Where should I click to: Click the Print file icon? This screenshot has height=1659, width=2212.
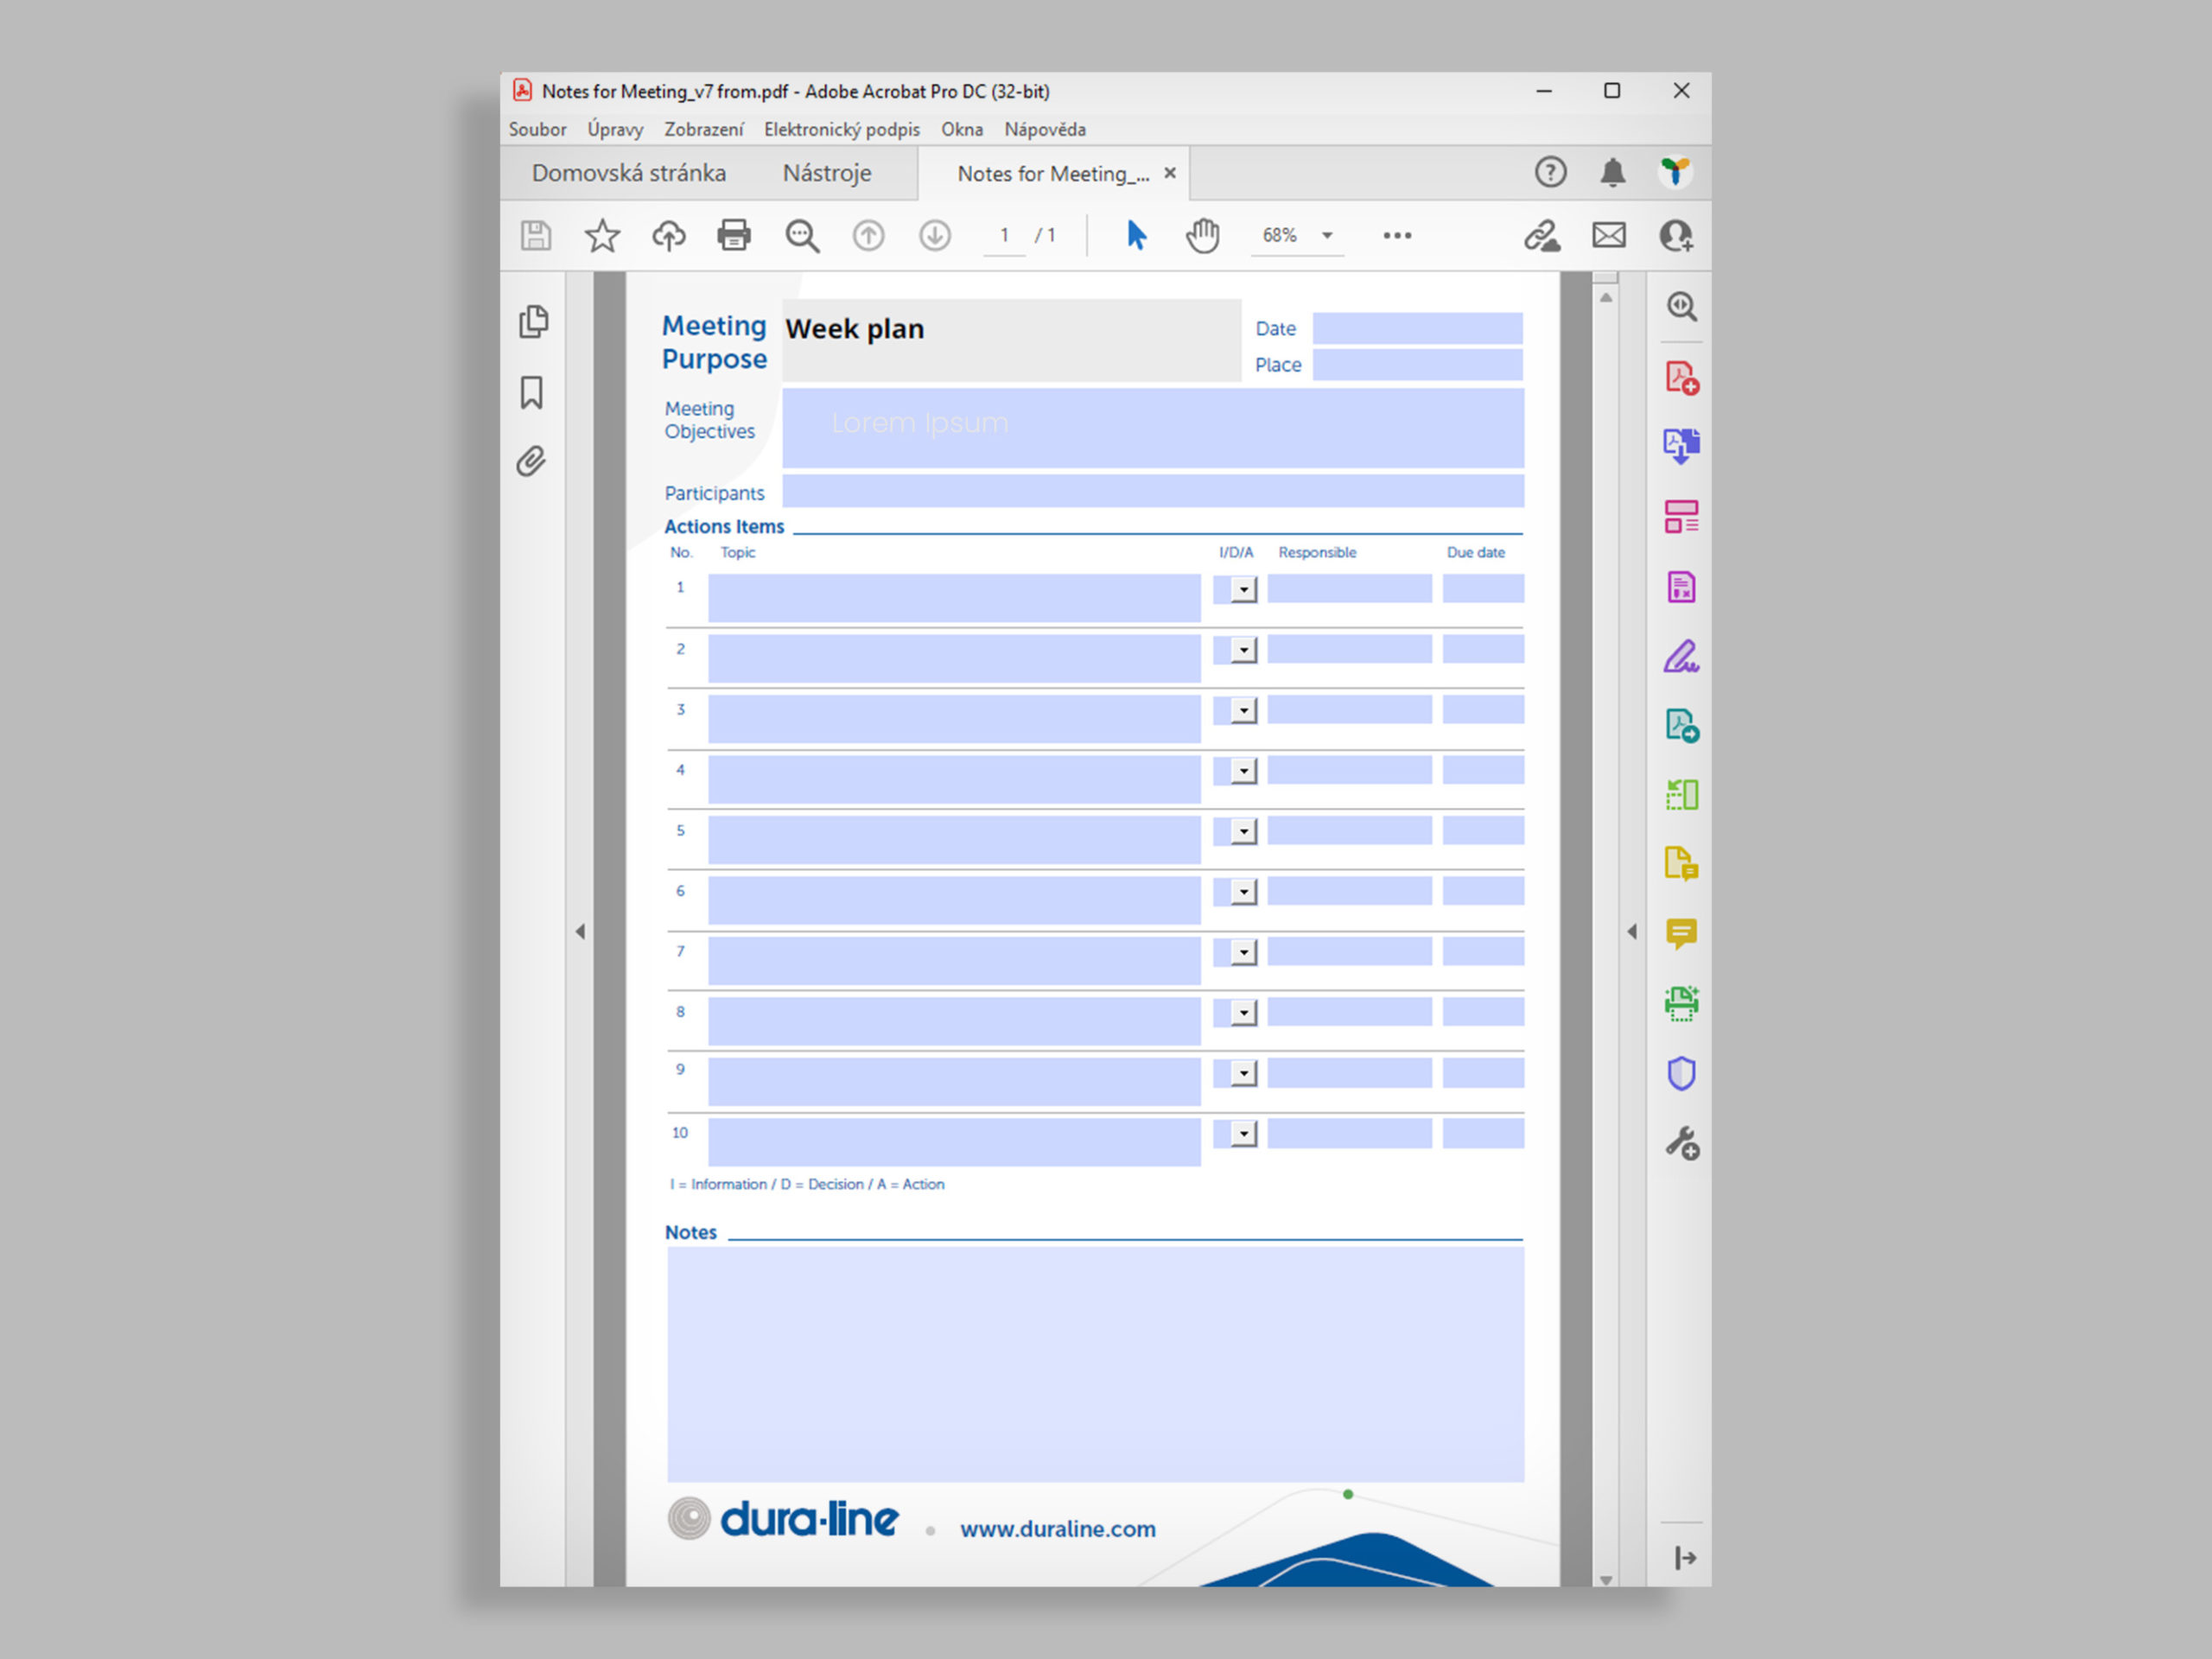point(733,235)
